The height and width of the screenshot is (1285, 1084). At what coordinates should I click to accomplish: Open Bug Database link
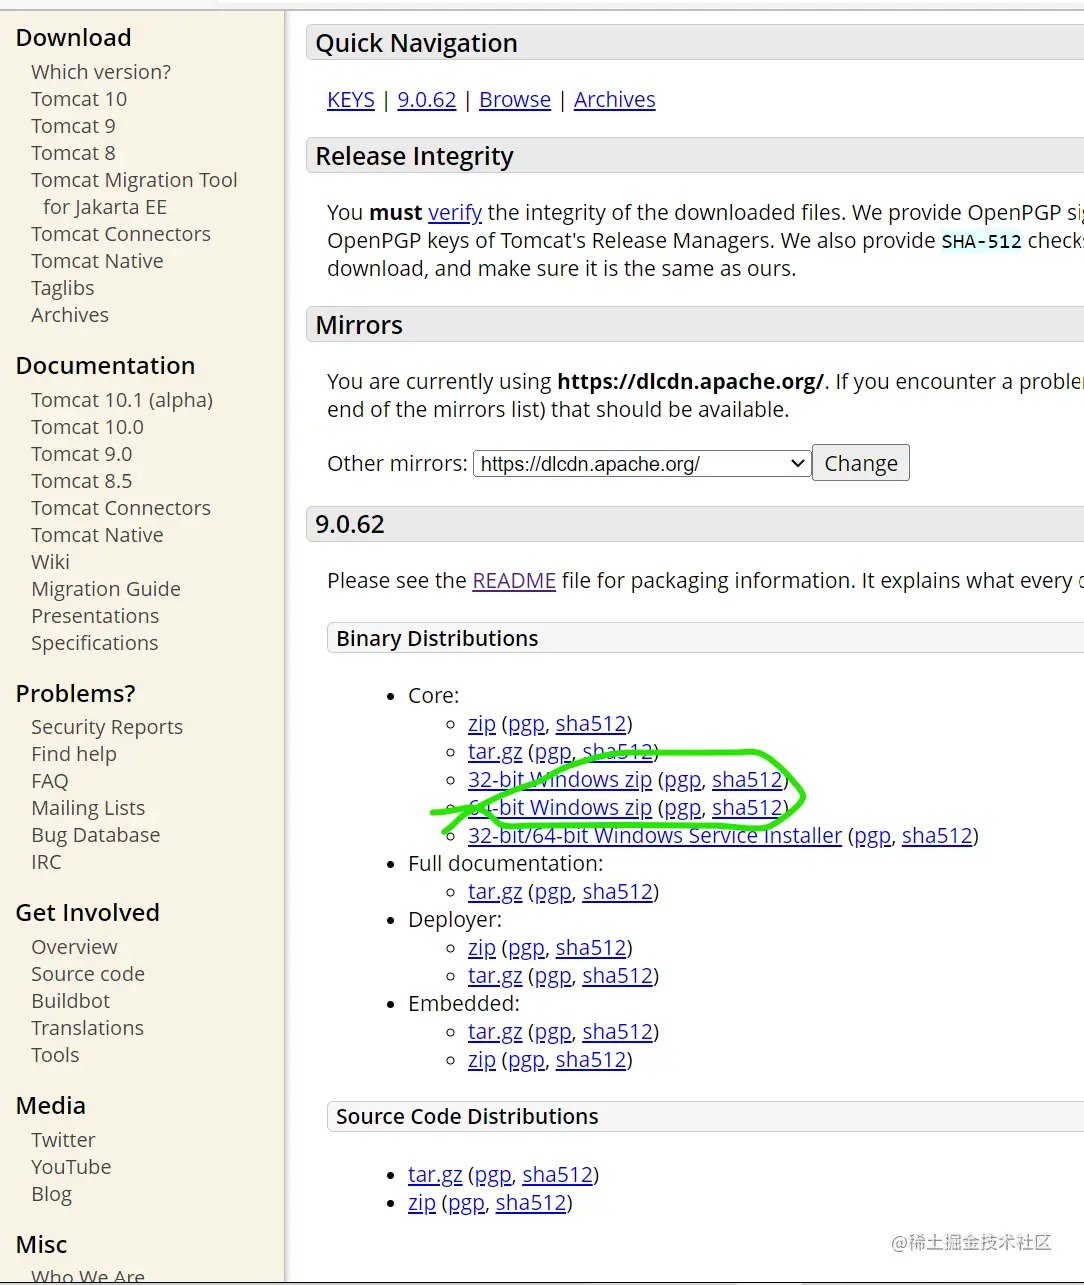[96, 835]
